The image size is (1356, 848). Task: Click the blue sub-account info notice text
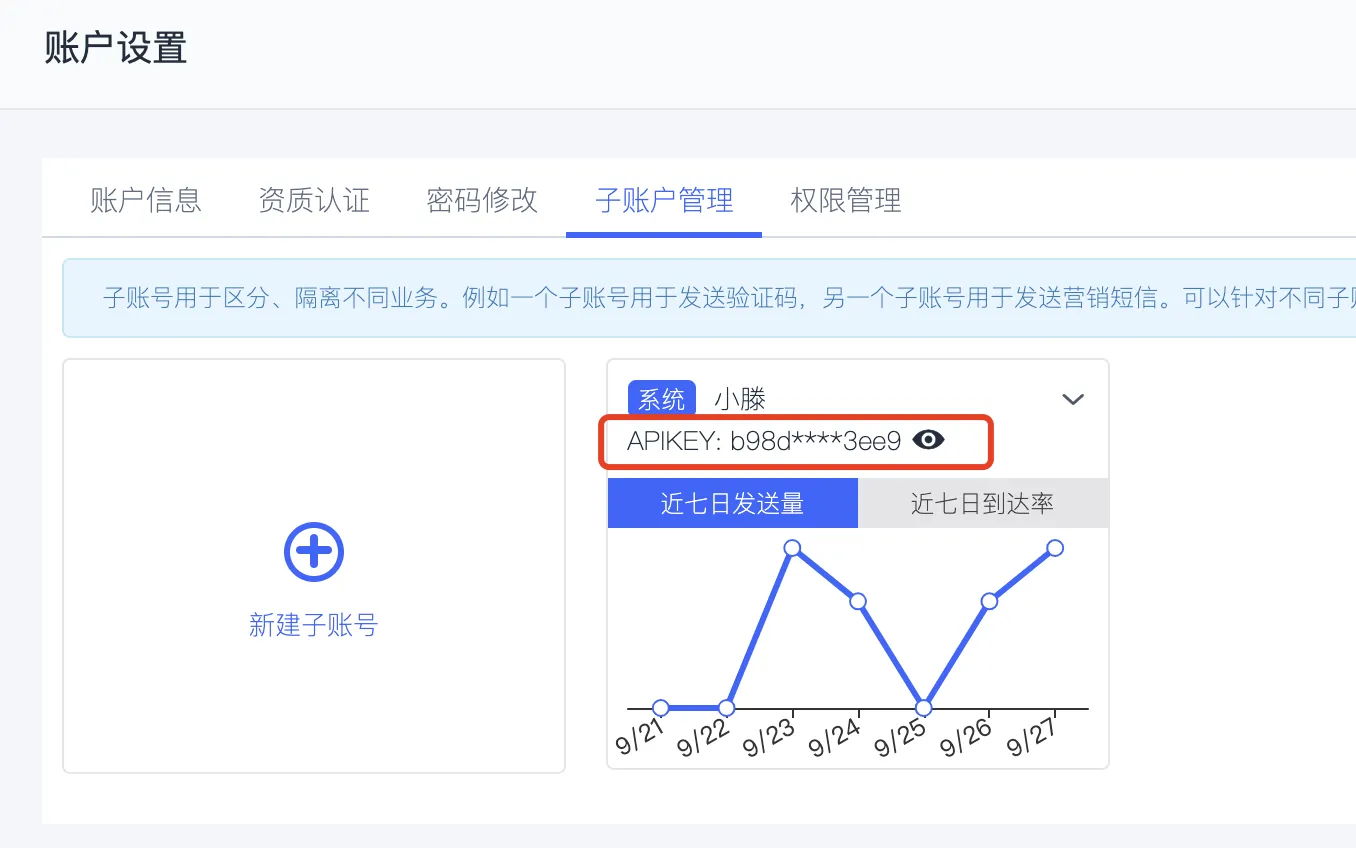click(x=729, y=299)
